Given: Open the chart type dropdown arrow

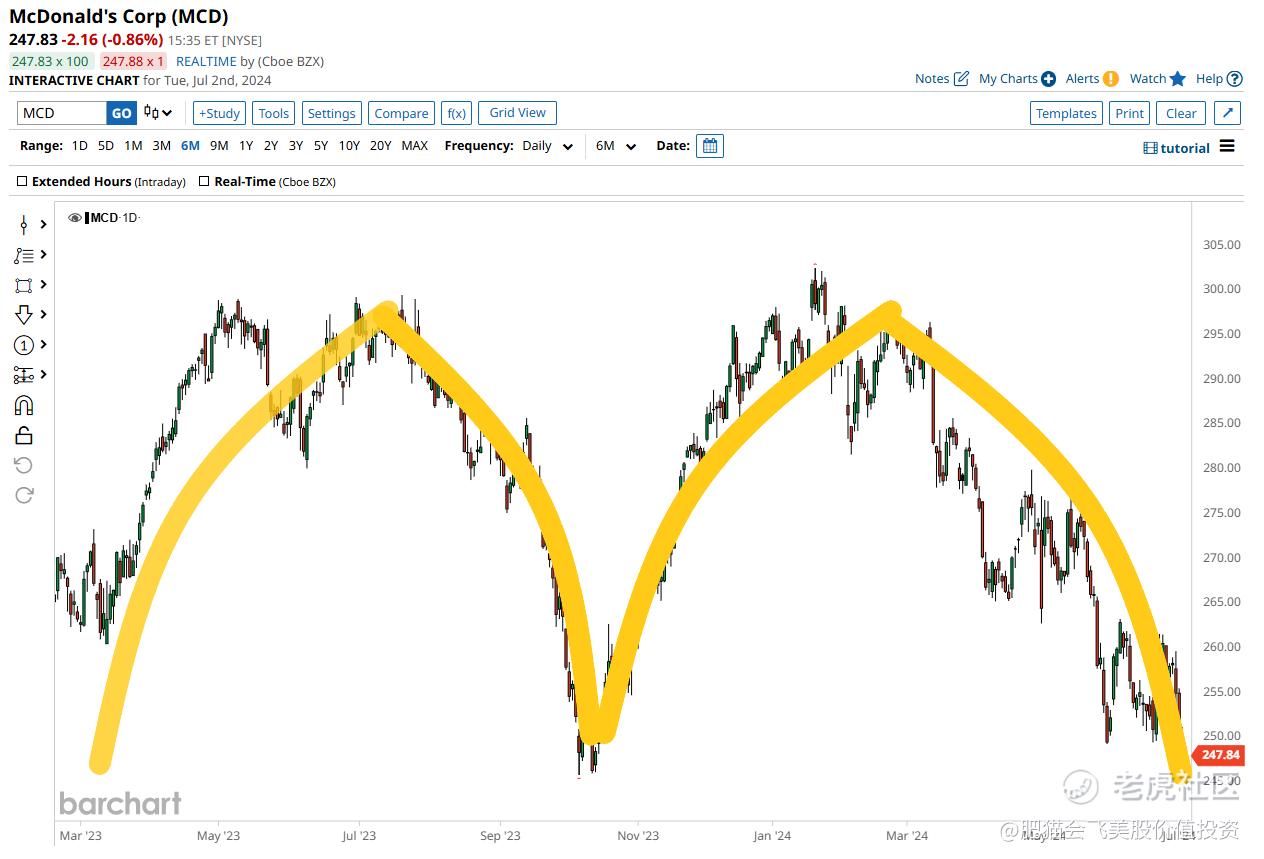Looking at the screenshot, I should (166, 114).
